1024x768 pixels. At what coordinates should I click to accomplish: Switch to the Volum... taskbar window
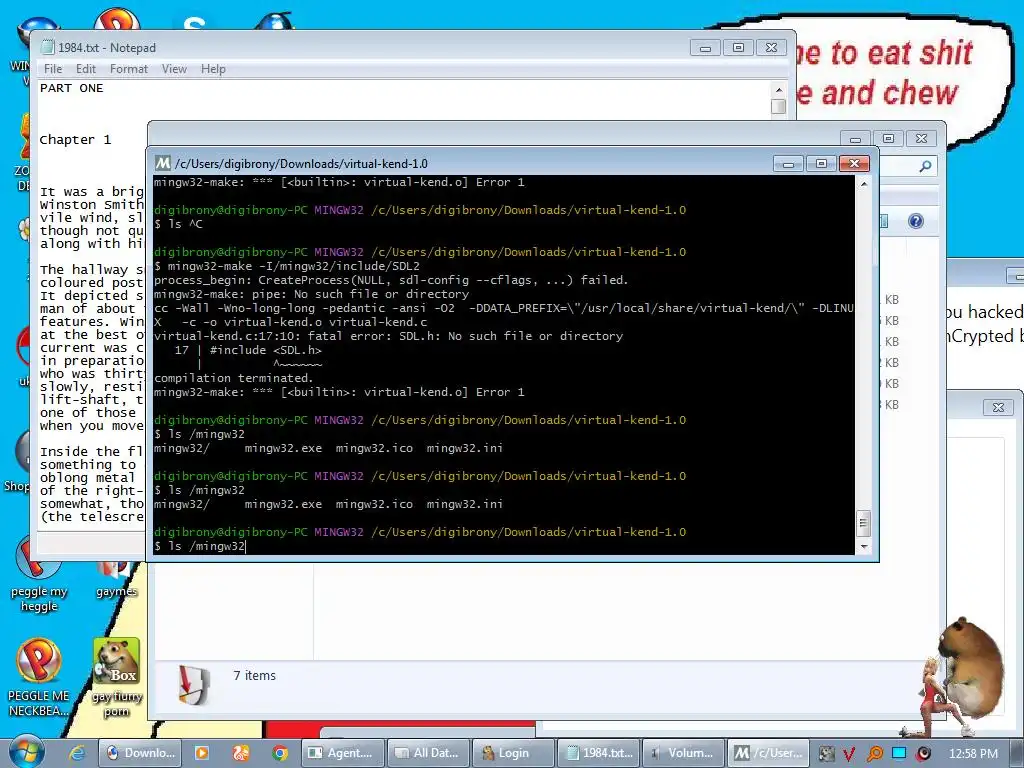point(684,753)
